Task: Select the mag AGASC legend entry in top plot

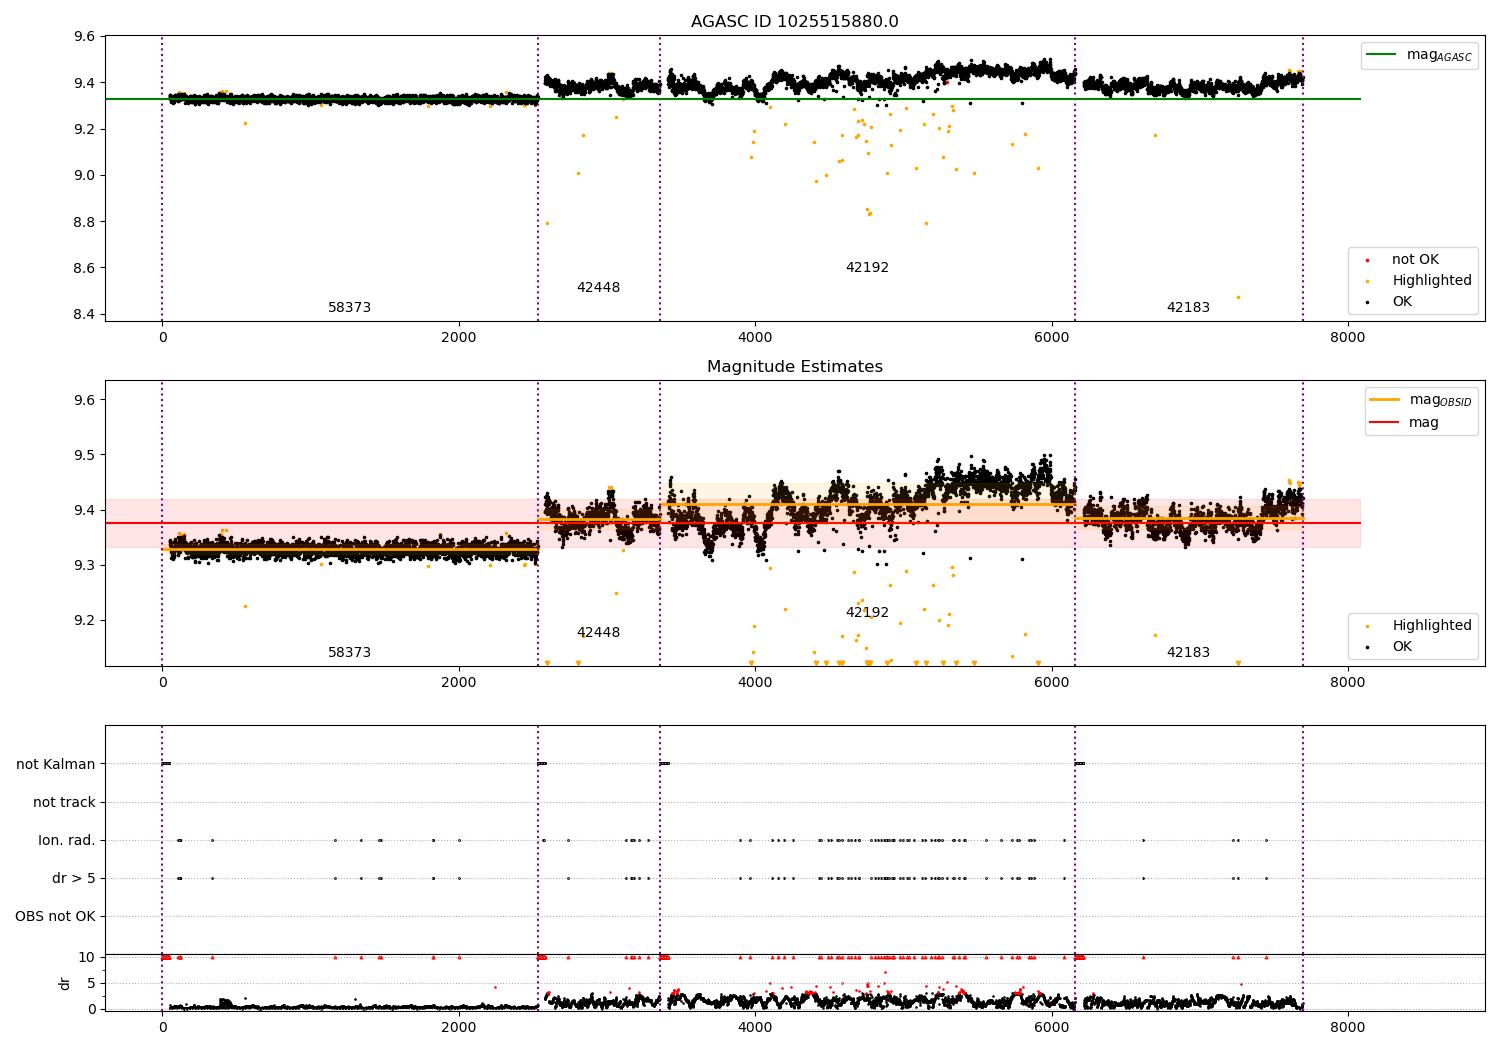Action: pyautogui.click(x=1419, y=55)
